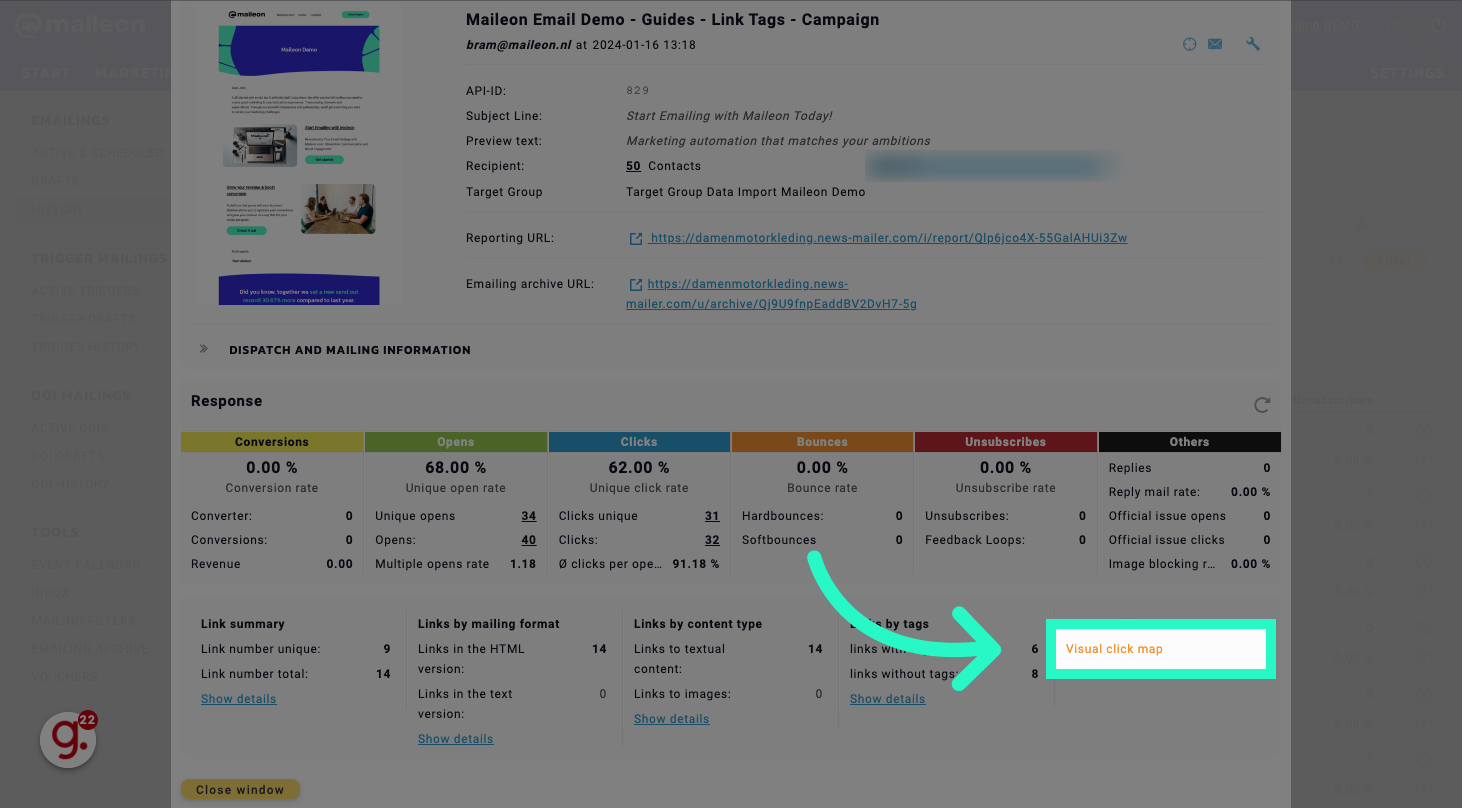The height and width of the screenshot is (808, 1462).
Task: Refresh the Response statistics
Action: 1262,405
